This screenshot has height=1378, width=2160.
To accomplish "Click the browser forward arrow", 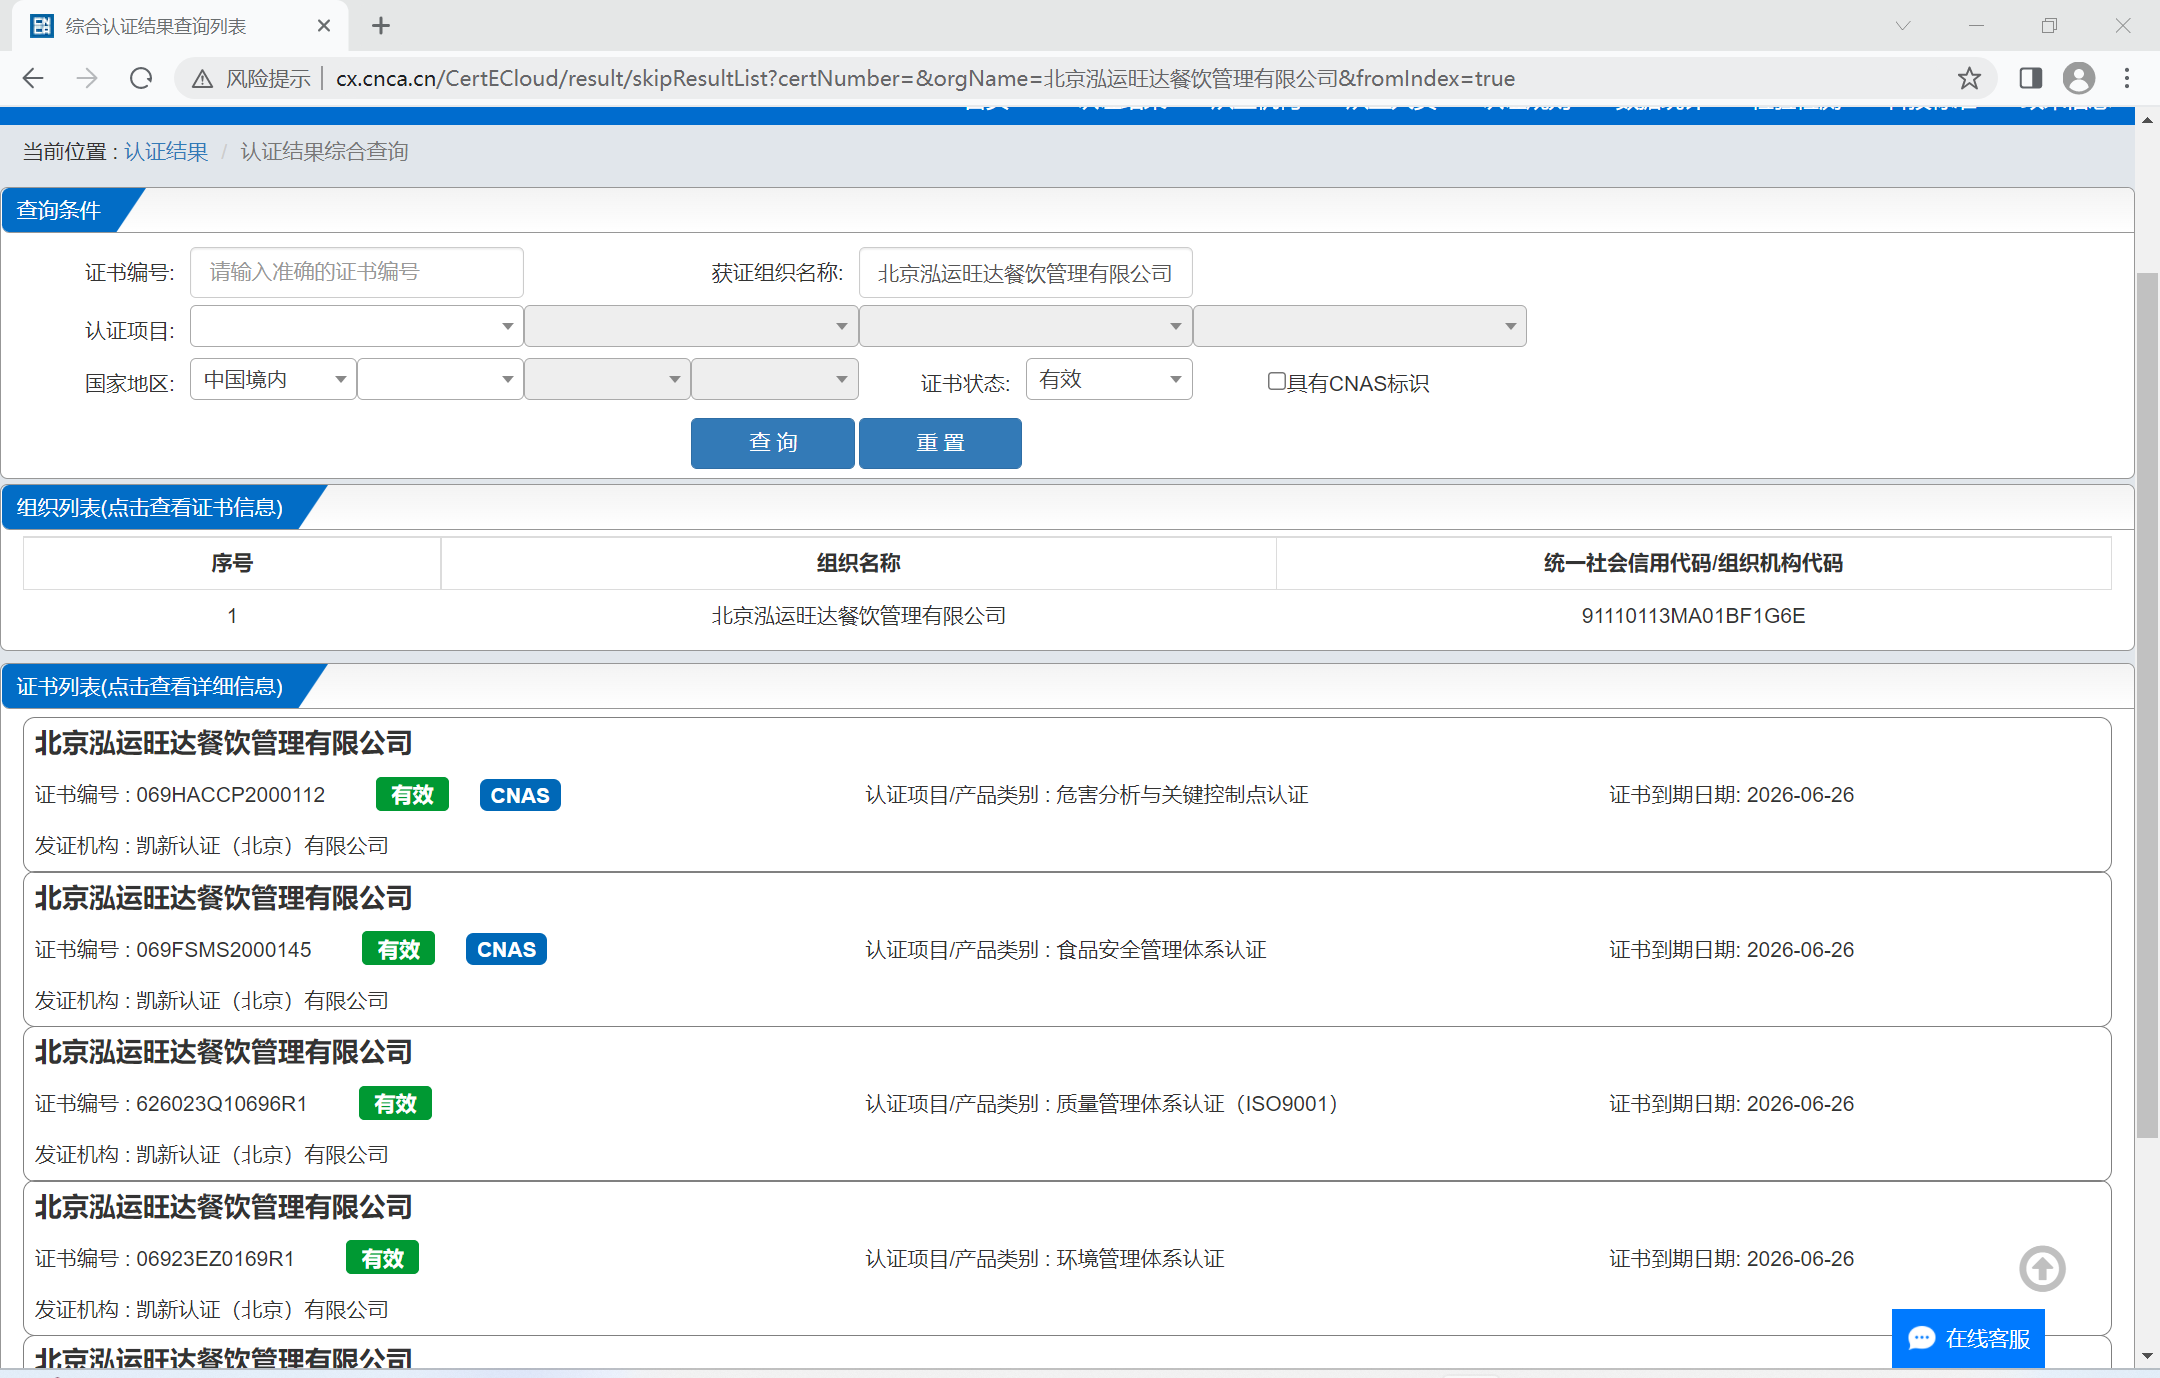I will [x=87, y=78].
